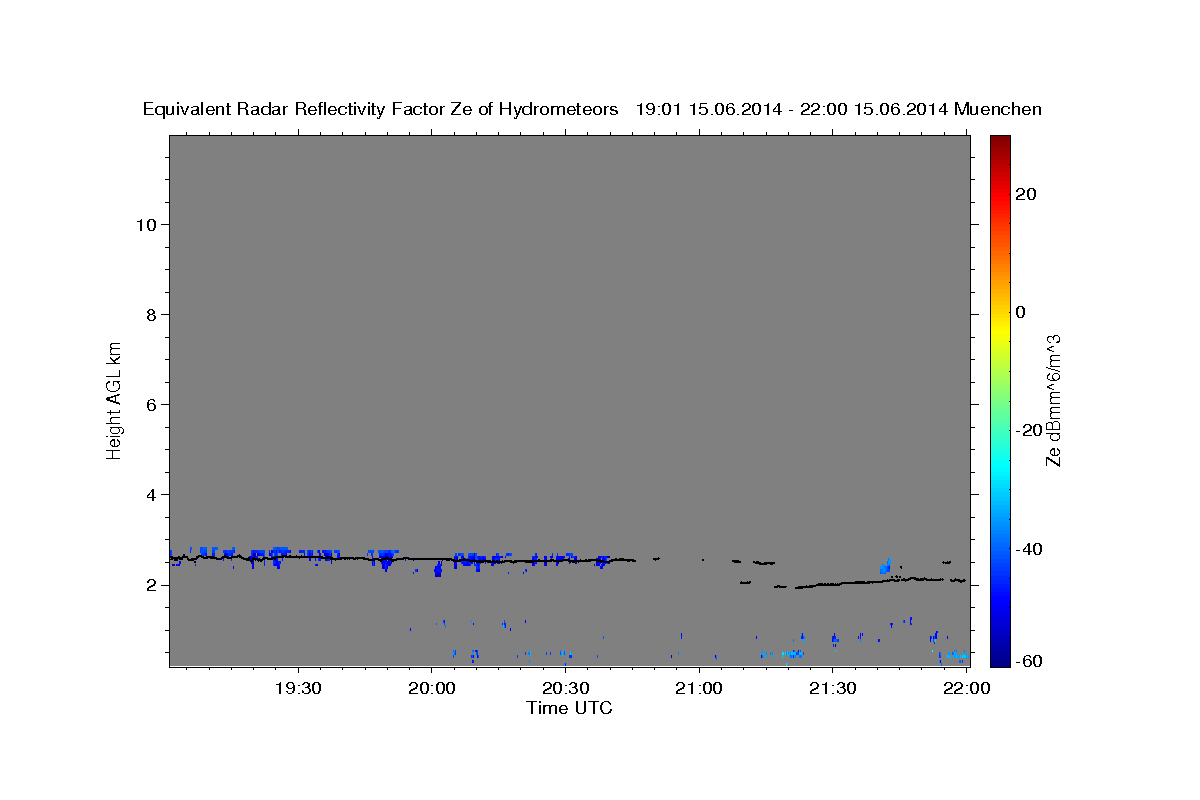The height and width of the screenshot is (800, 1200).
Task: Click the date range text '19:01 15.06.2014 - 22:00 15.06.2014'
Action: coord(792,109)
